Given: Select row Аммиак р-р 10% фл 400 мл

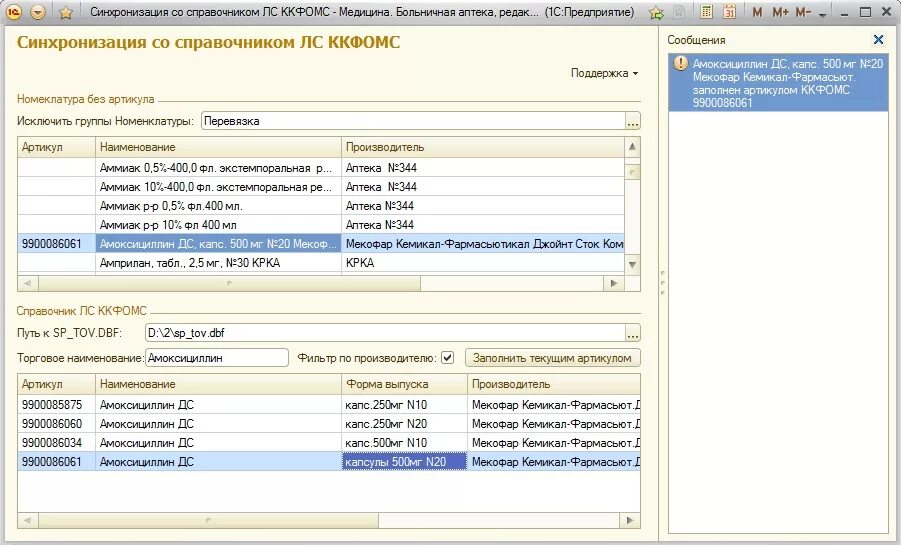Looking at the screenshot, I should click(x=321, y=225).
